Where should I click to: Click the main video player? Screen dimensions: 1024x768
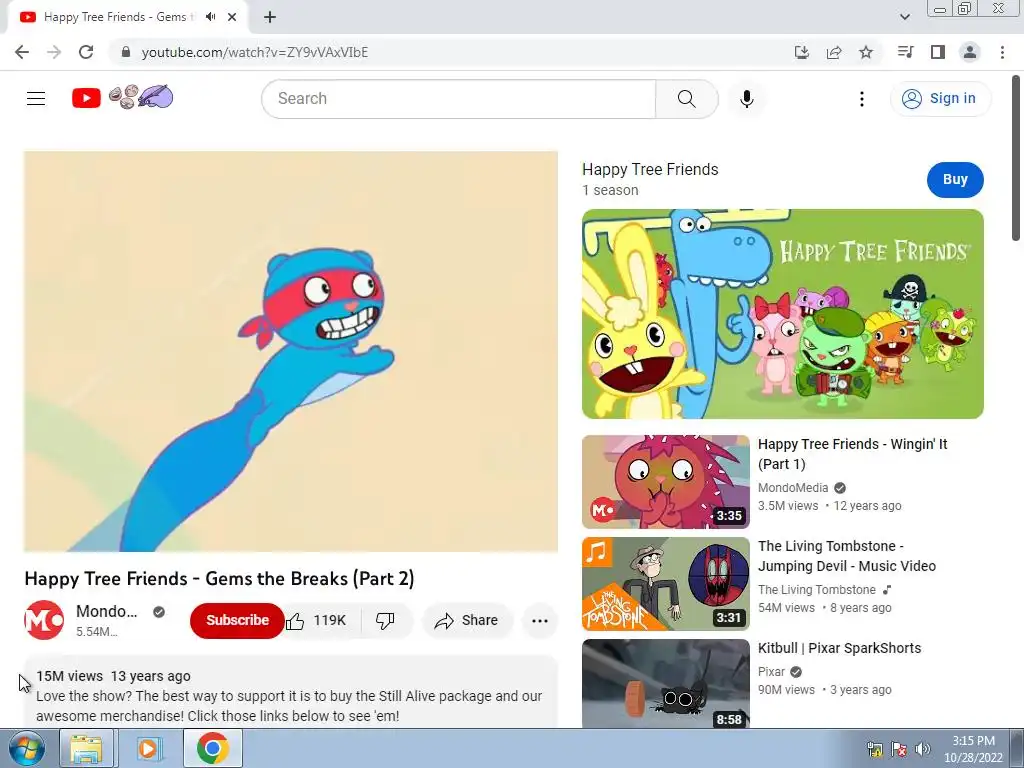(x=291, y=351)
